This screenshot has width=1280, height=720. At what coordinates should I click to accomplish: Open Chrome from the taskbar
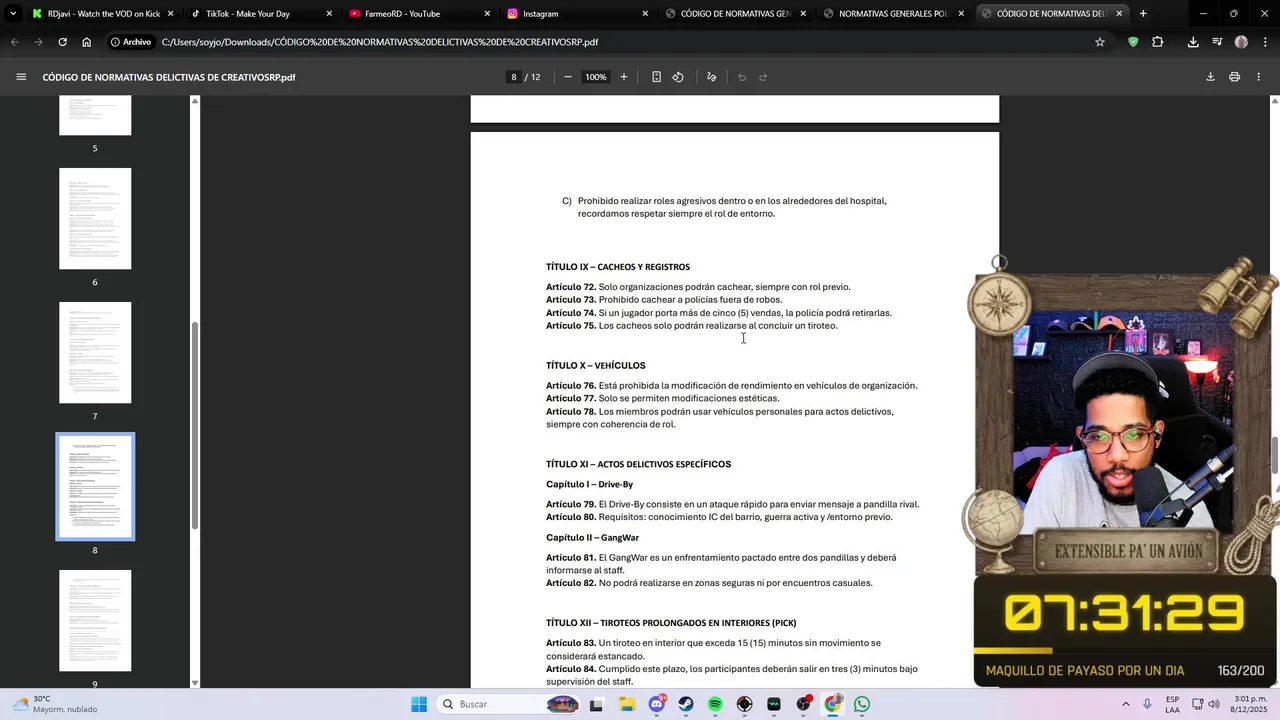click(x=833, y=704)
